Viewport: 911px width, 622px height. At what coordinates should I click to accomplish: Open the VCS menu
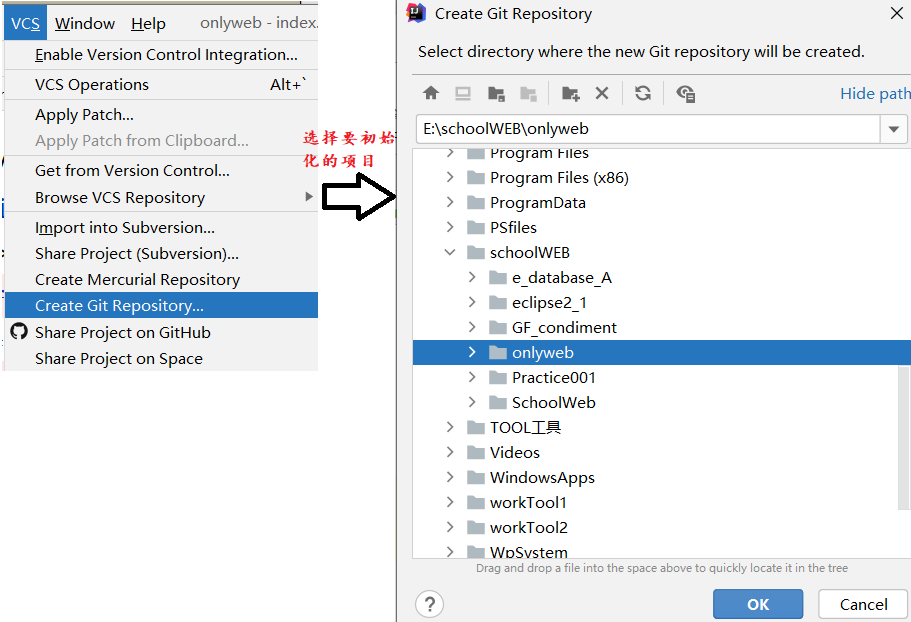(26, 23)
